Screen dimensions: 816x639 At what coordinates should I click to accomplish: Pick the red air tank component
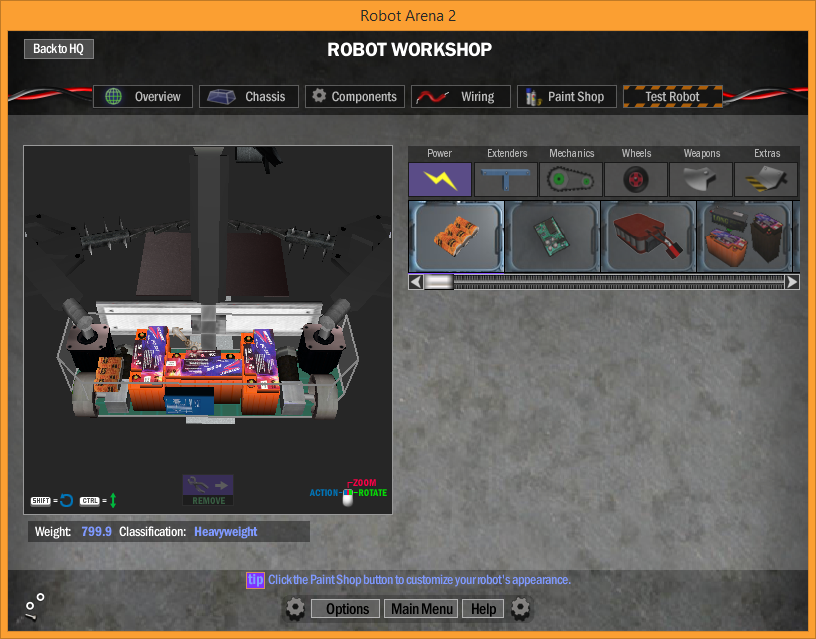pyautogui.click(x=648, y=237)
